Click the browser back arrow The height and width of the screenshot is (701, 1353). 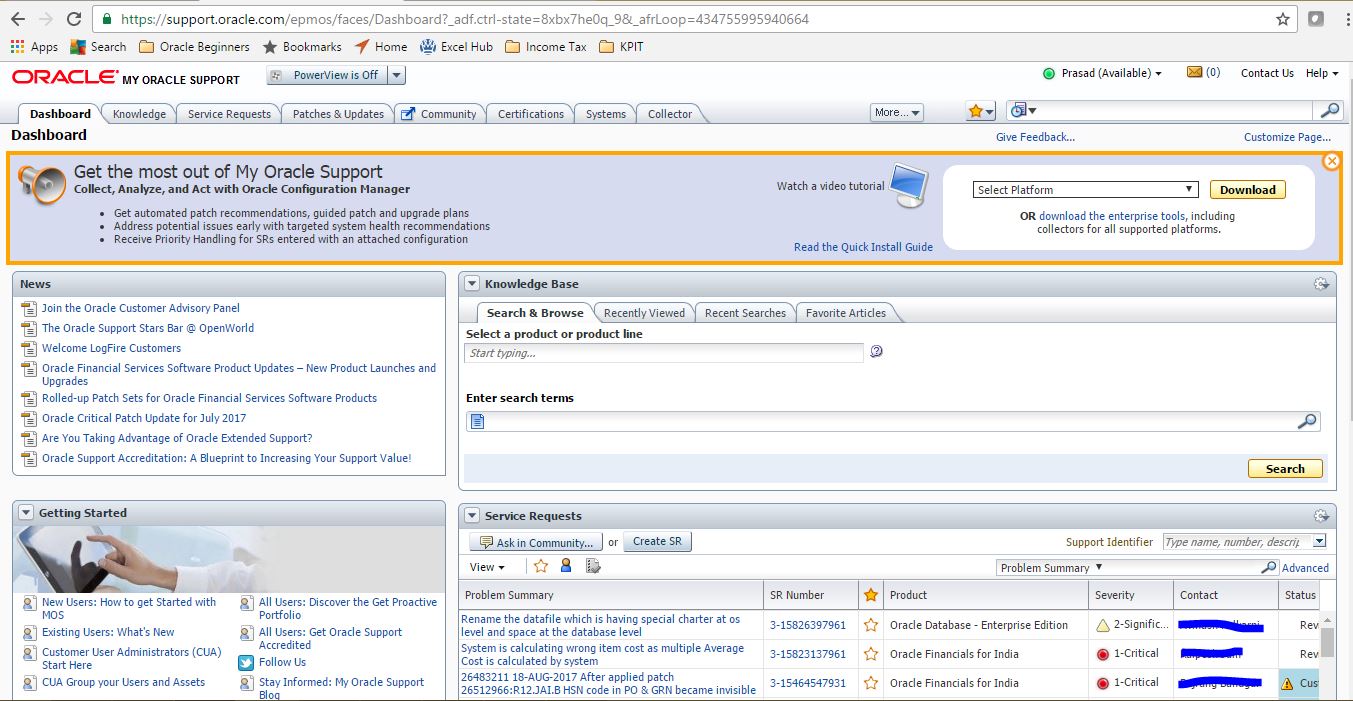(18, 19)
